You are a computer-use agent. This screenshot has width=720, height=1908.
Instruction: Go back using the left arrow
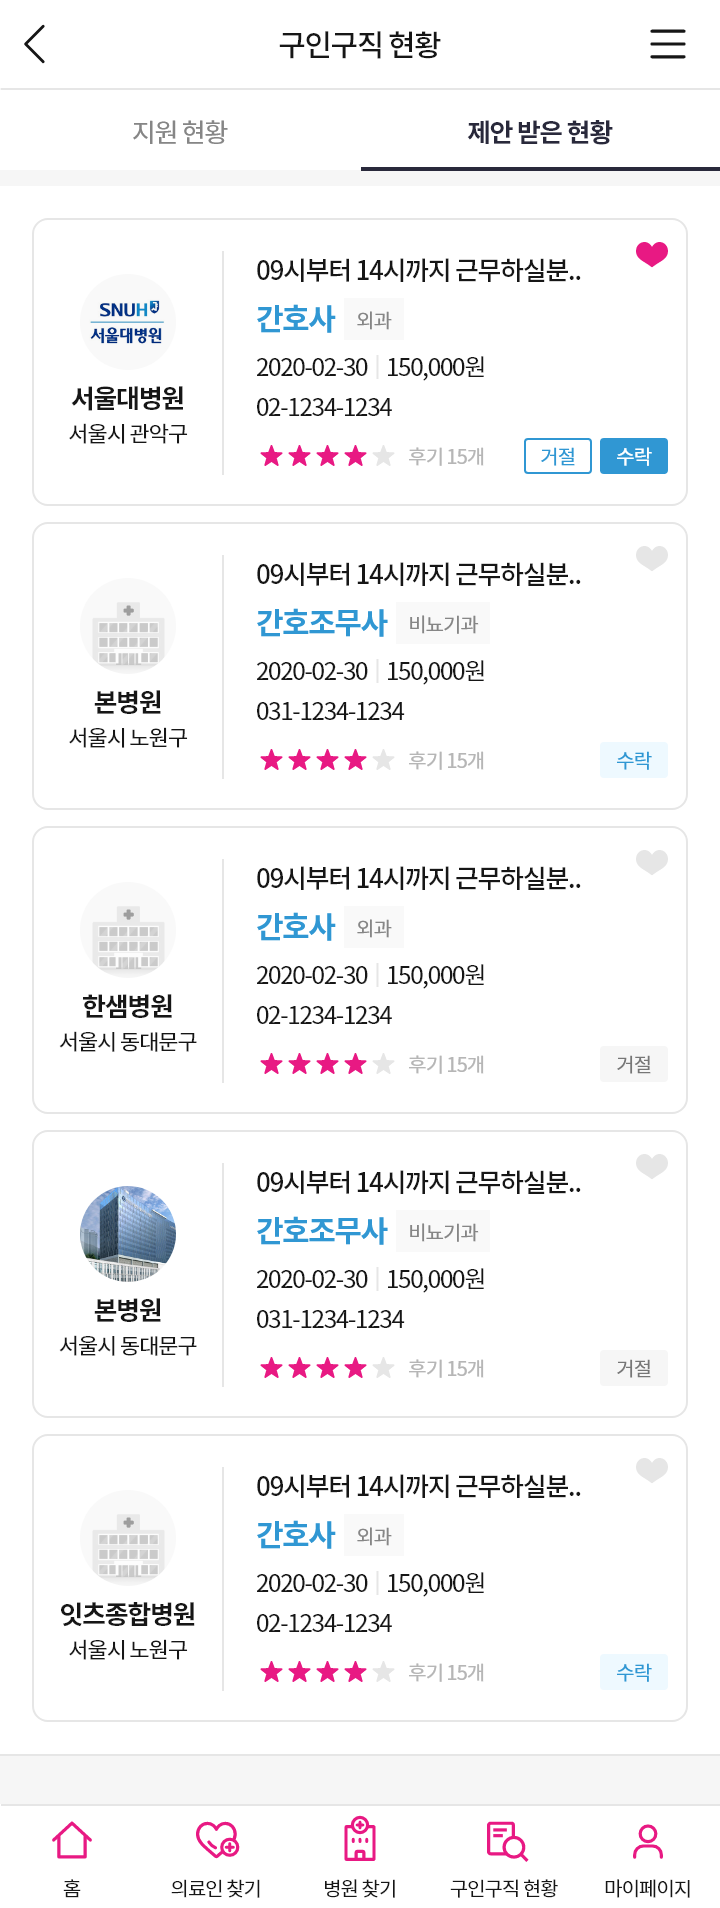tap(35, 44)
